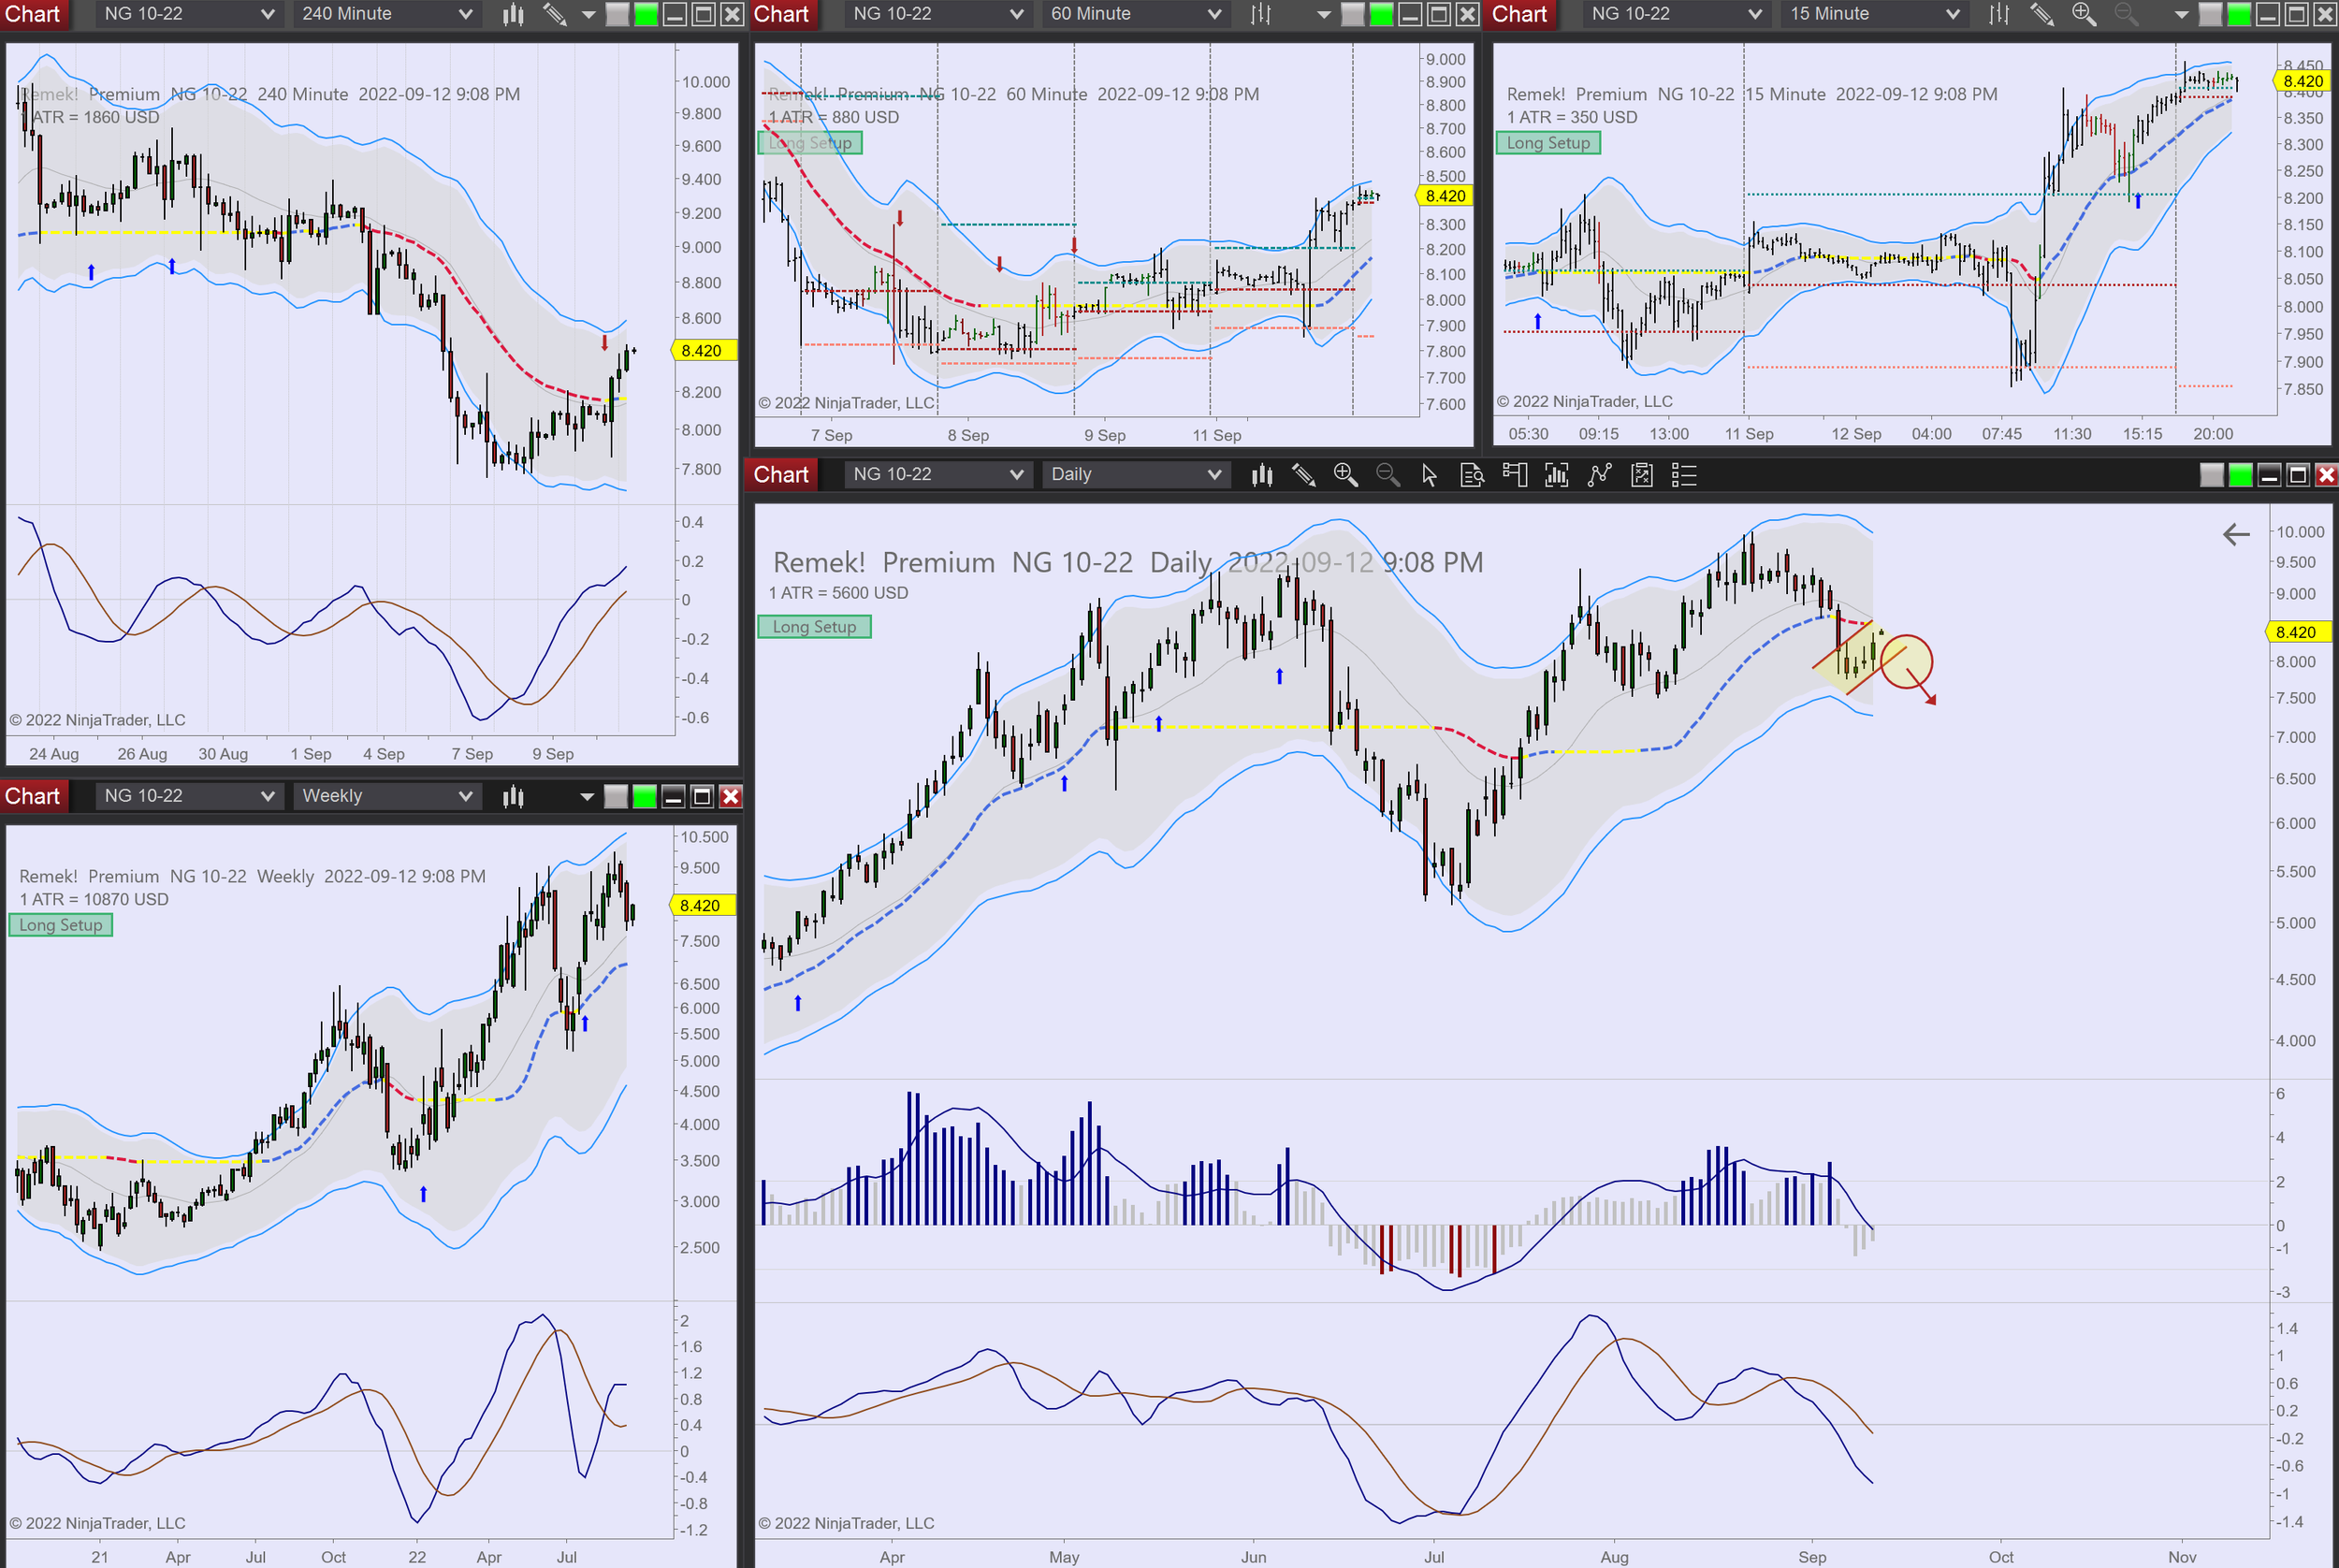Click Zoom In icon on 15 Minute chart
Image resolution: width=2339 pixels, height=1568 pixels.
point(2083,14)
